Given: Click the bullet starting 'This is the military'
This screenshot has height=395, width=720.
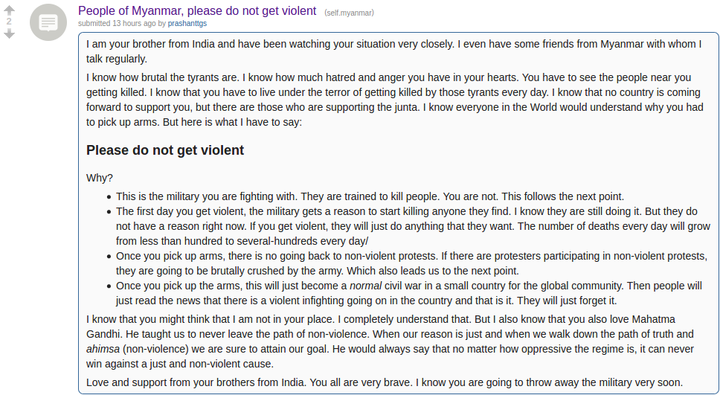Looking at the screenshot, I should (370, 197).
